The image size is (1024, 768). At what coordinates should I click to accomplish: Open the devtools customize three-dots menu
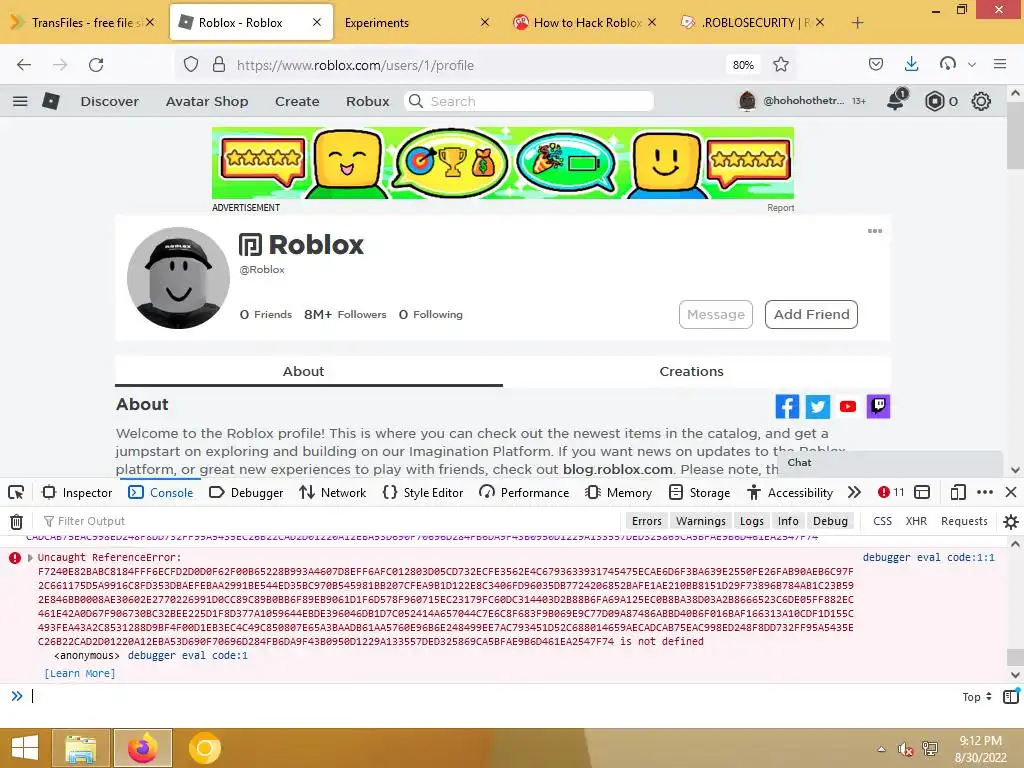coord(985,492)
